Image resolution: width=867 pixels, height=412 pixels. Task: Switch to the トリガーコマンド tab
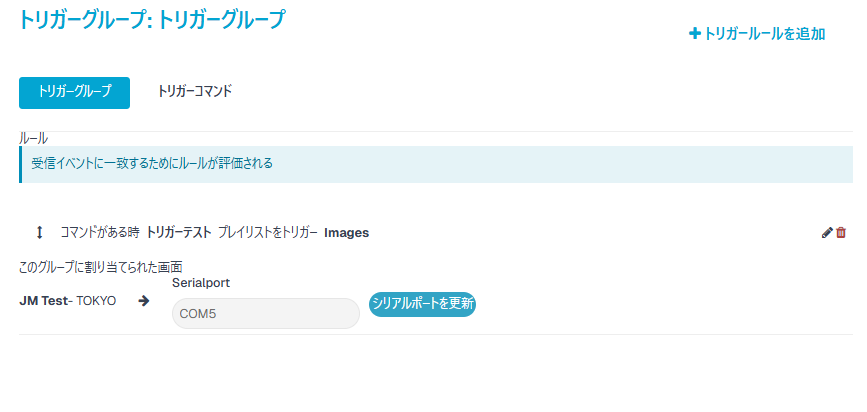pos(194,92)
